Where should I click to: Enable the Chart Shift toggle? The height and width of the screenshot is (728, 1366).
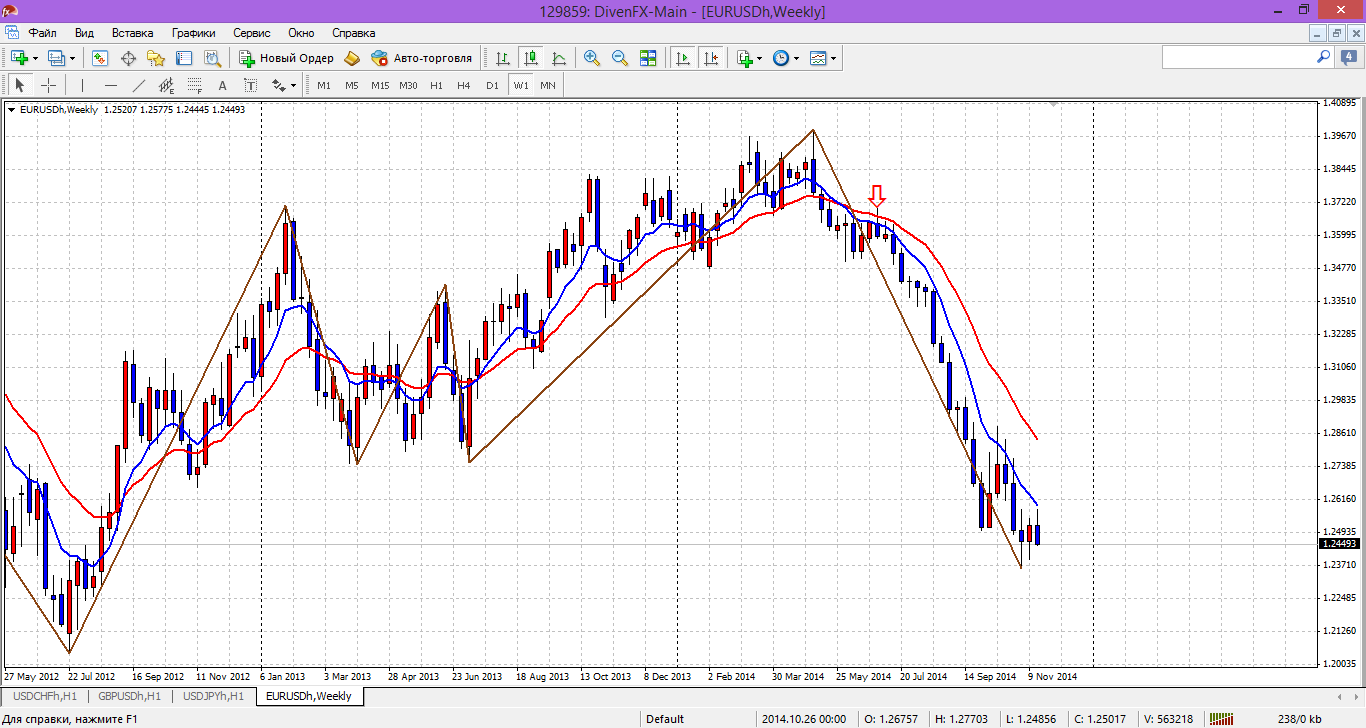[711, 58]
